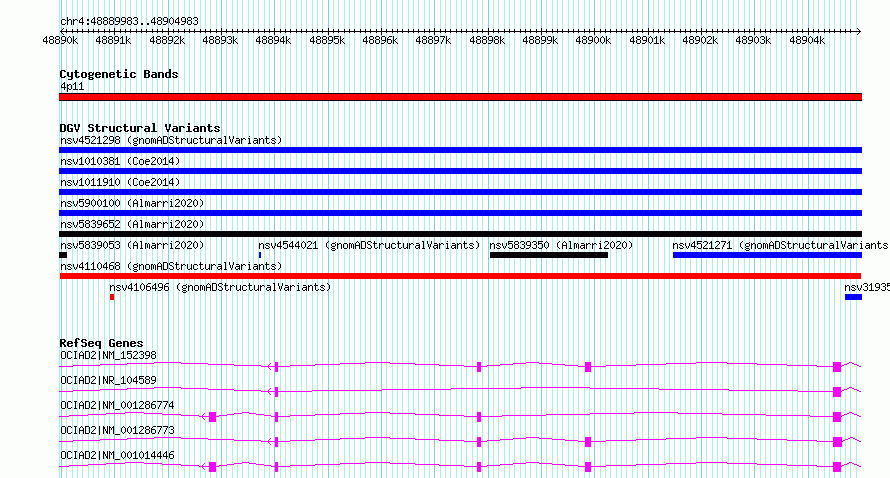Viewport: 890px width, 478px height.
Task: Click the 48892k ruler position label
Action: 167,41
